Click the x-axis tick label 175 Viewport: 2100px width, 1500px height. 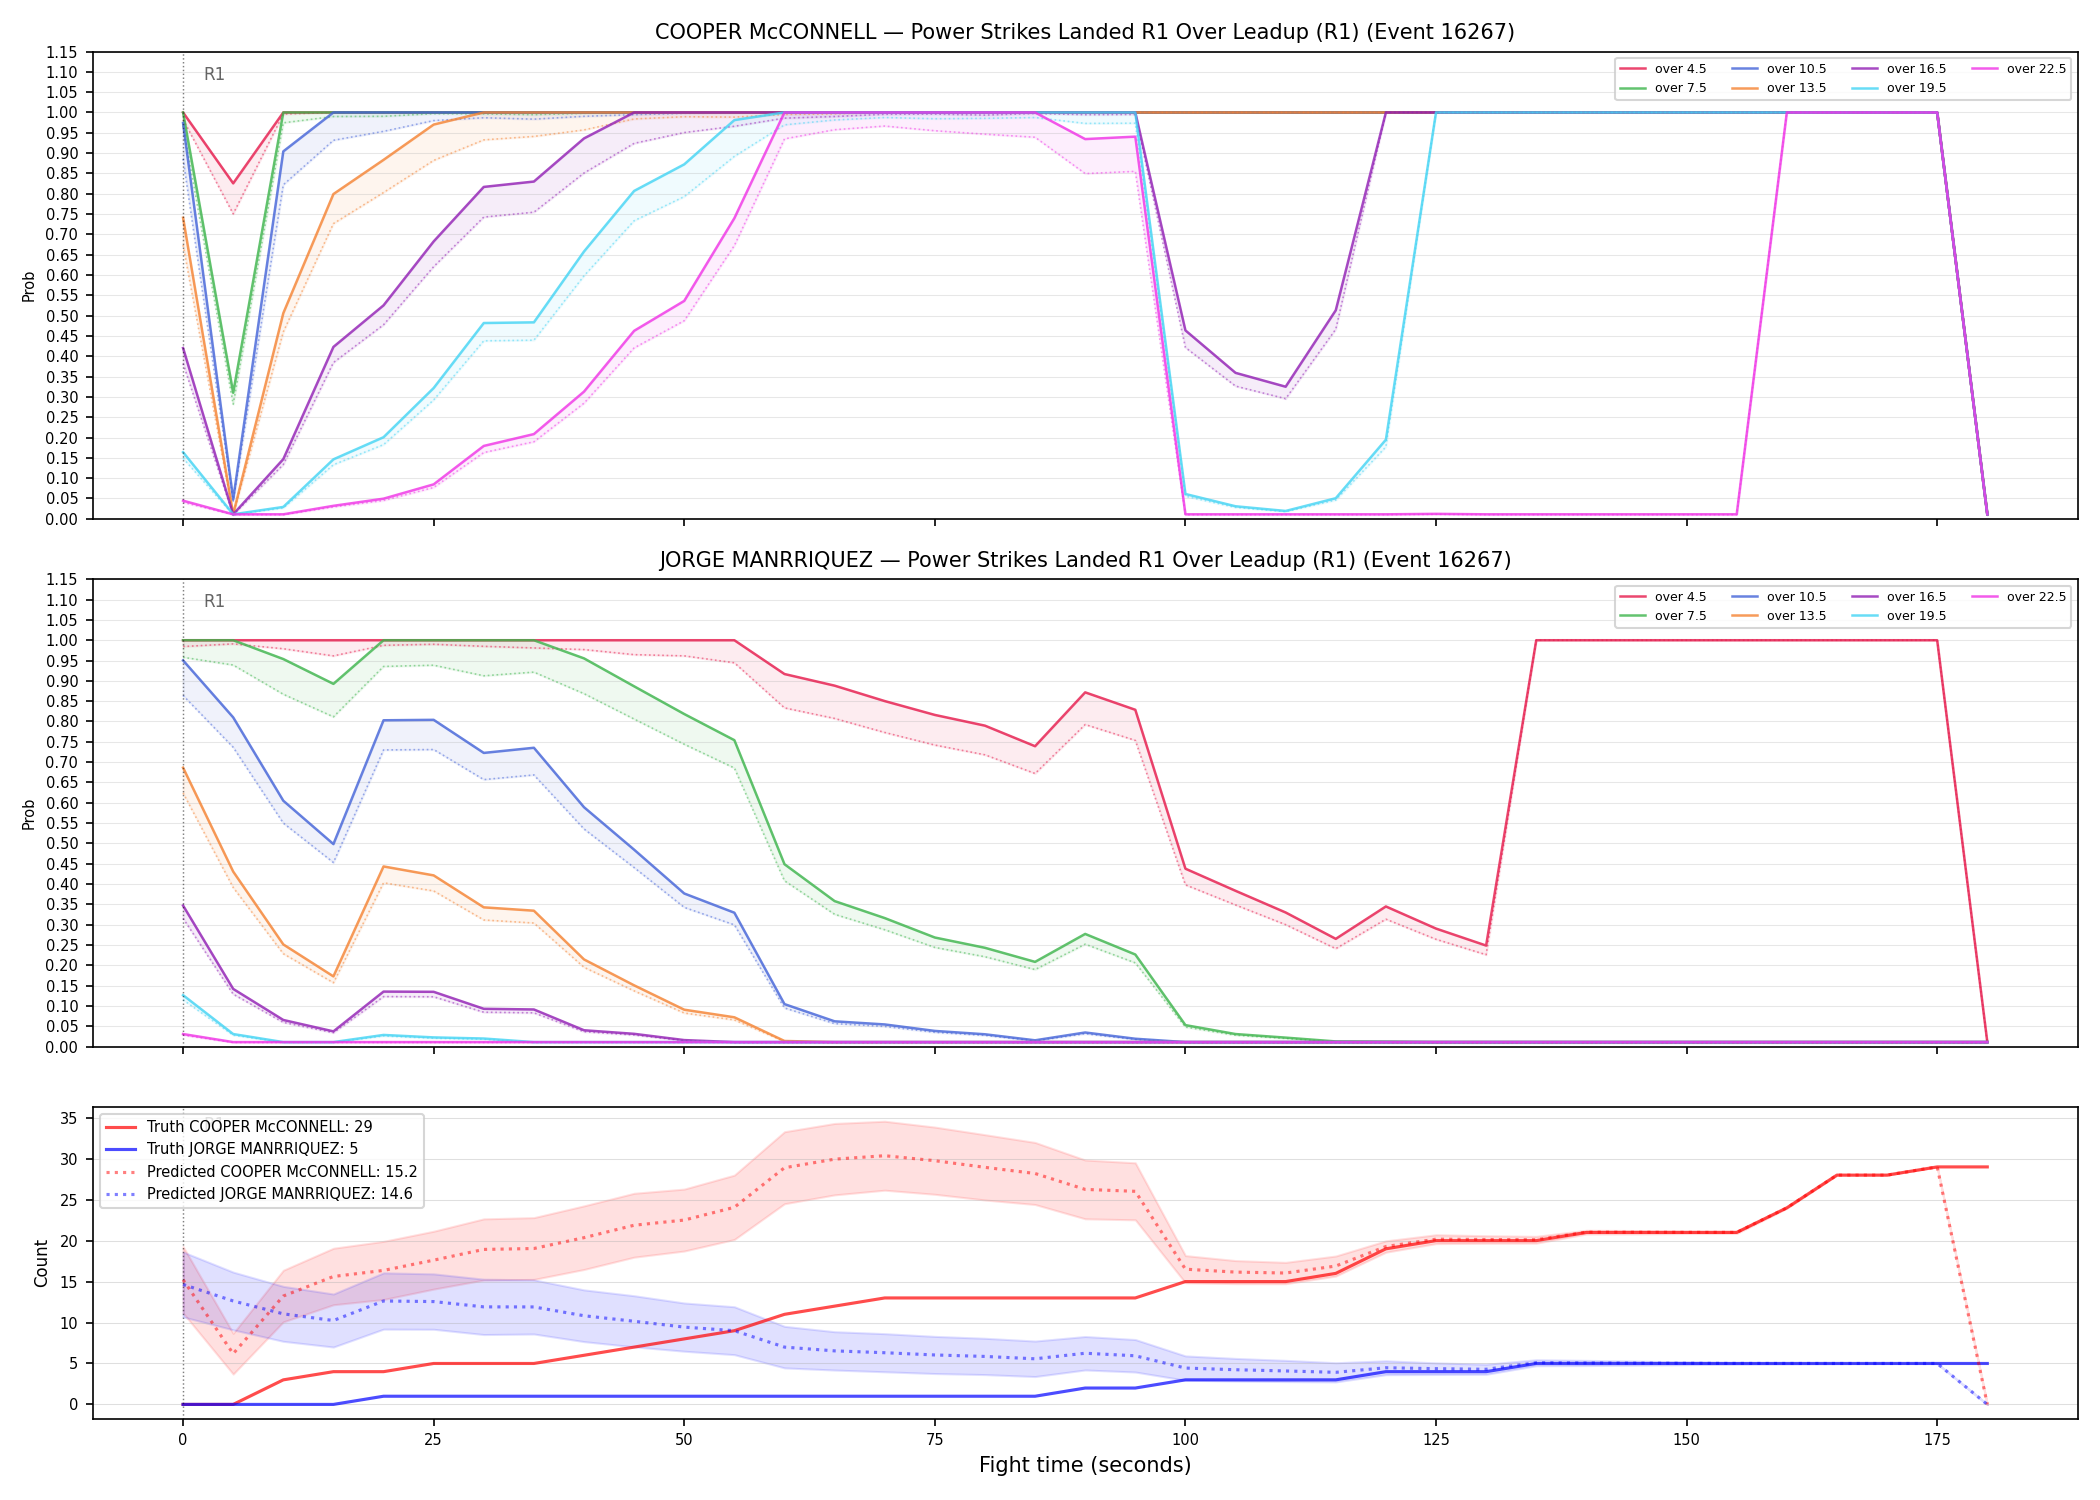tap(1937, 1440)
